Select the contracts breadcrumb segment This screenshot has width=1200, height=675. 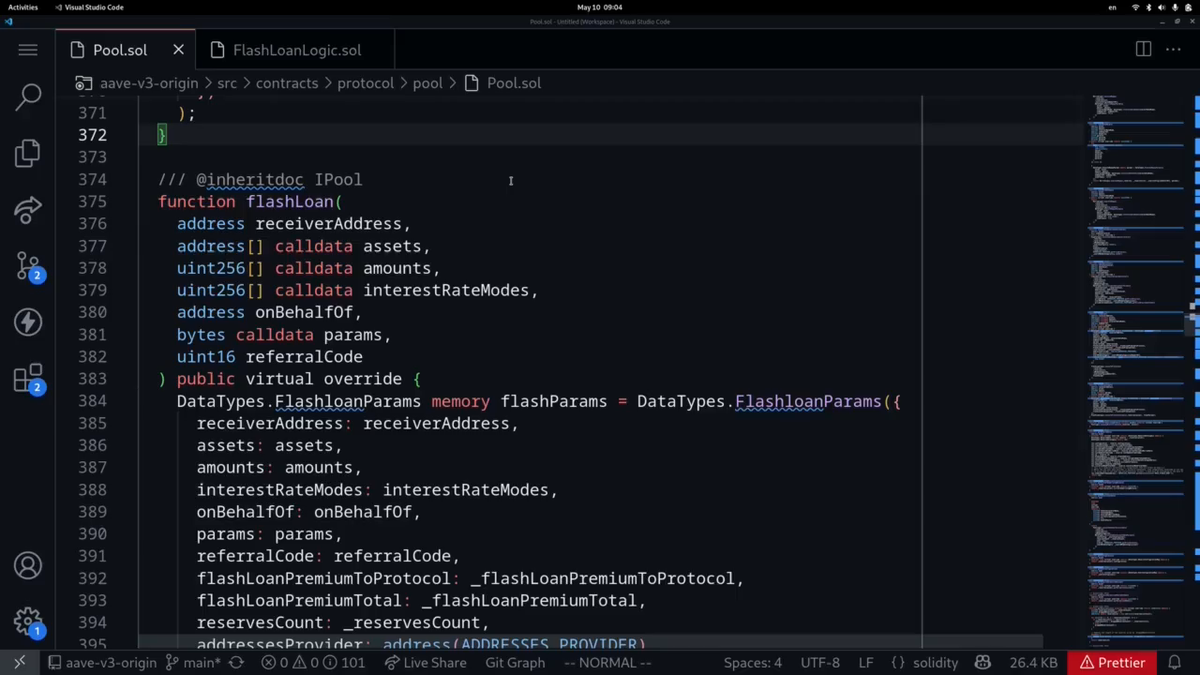287,83
